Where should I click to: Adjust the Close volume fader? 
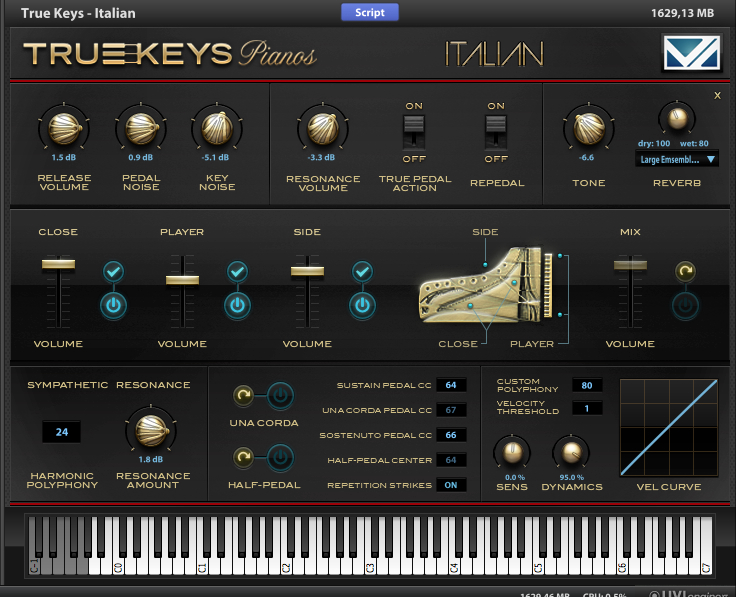tap(58, 264)
